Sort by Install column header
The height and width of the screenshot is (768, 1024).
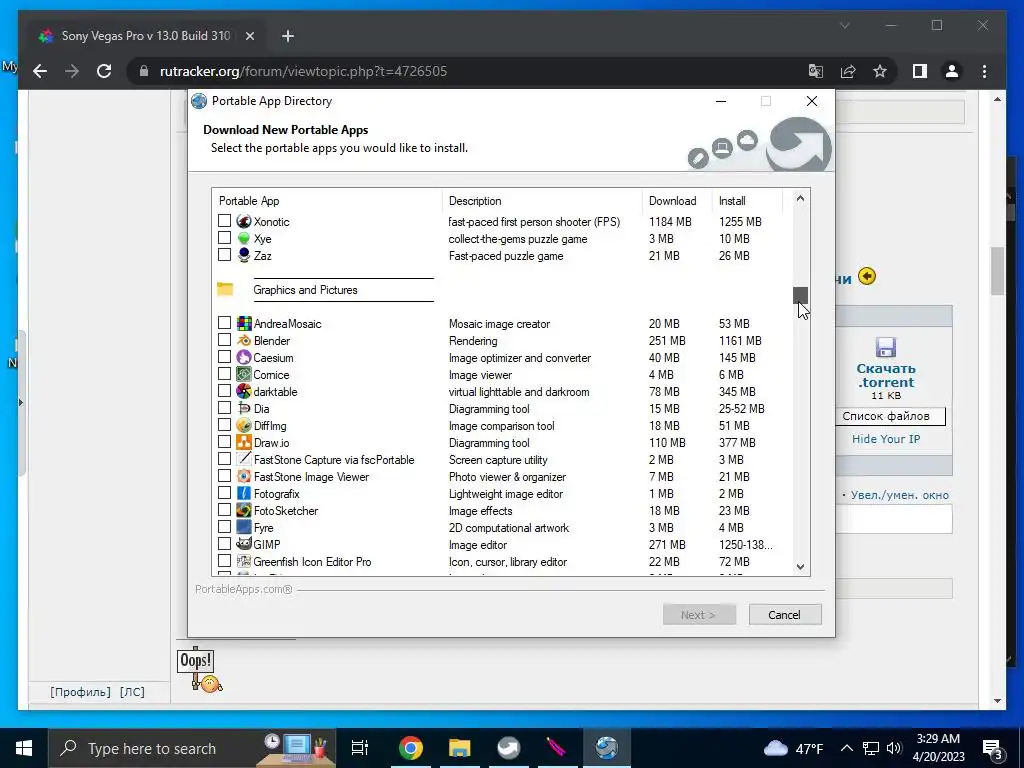point(748,200)
